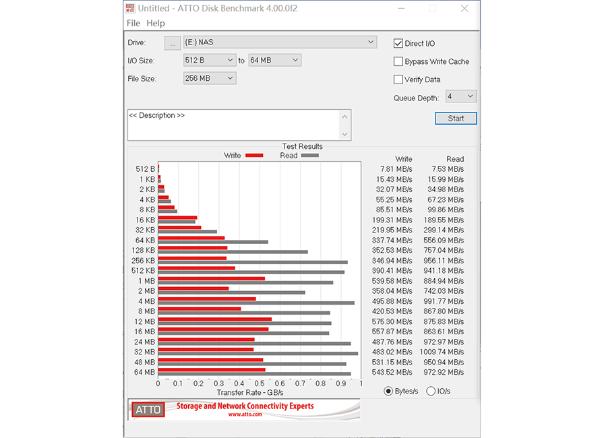Click into the Description text field
Screen dimensions: 600x438
(233, 125)
